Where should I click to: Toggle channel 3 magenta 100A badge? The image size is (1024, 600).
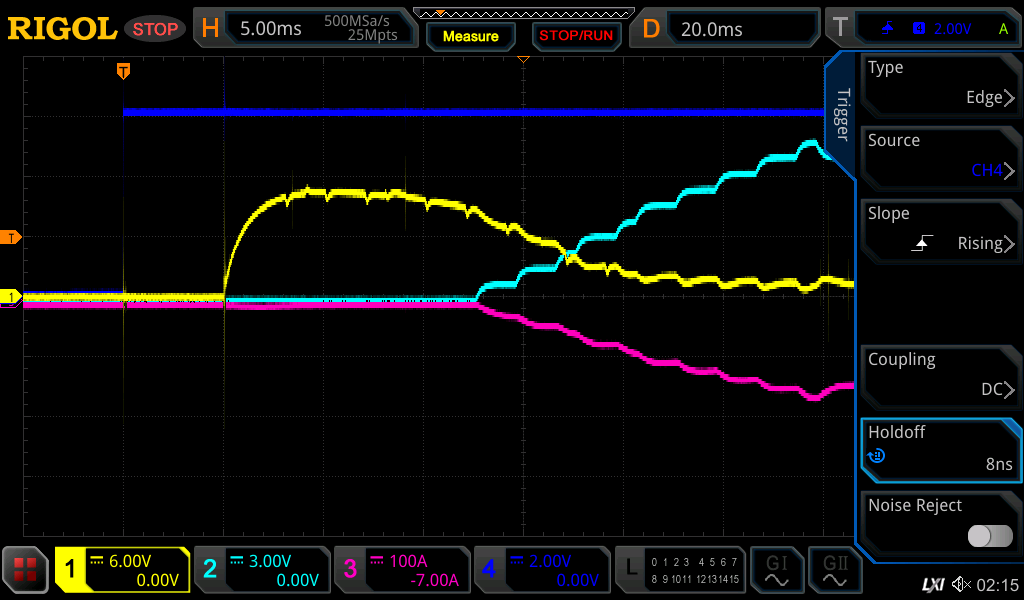pyautogui.click(x=401, y=571)
